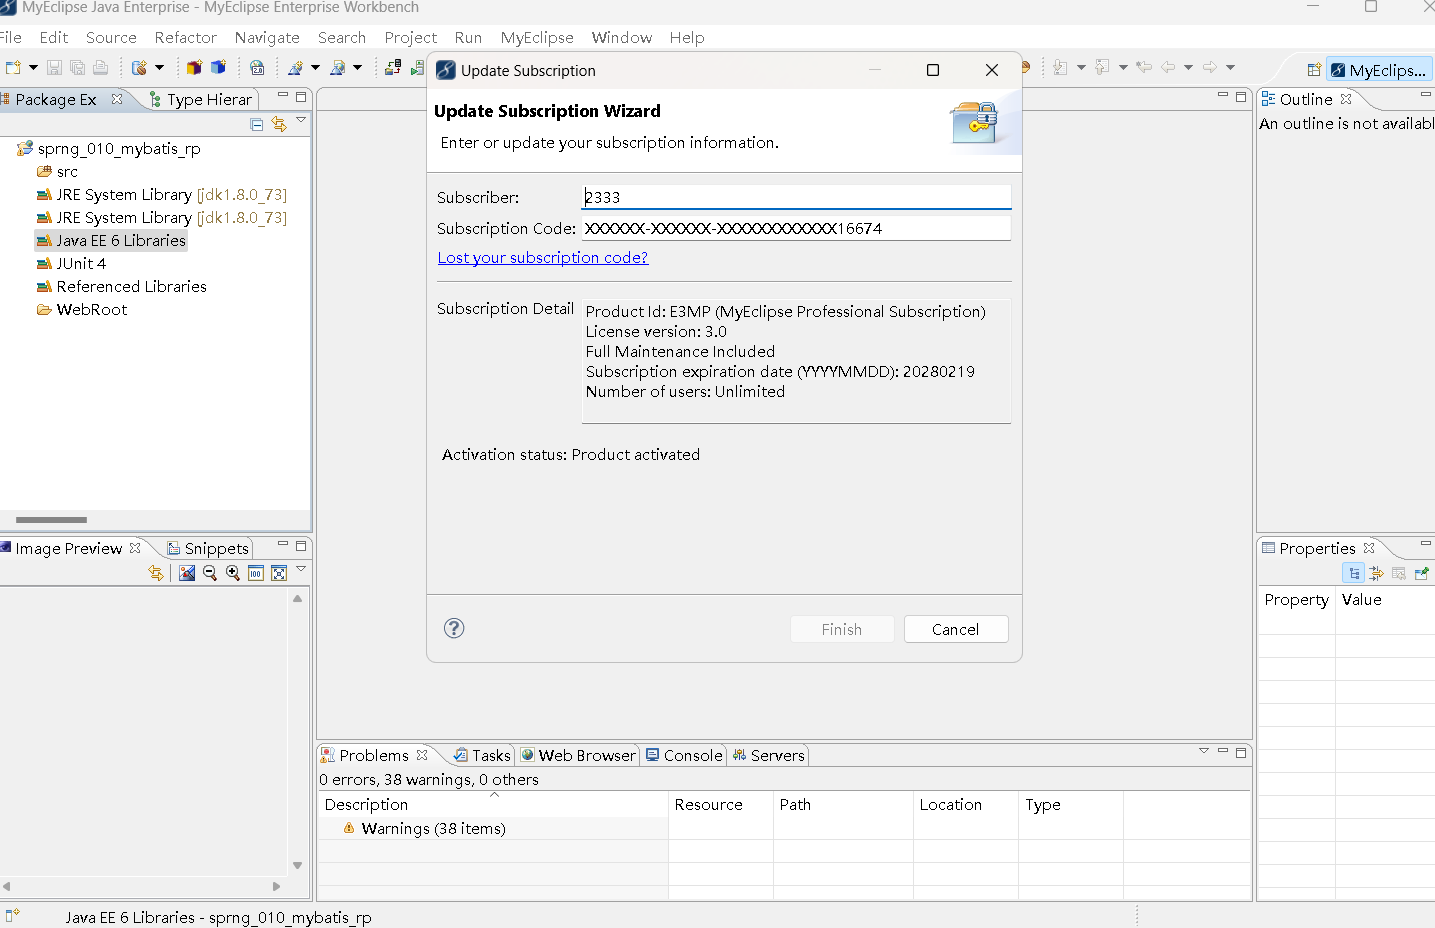Switch to the Console tab
This screenshot has height=928, width=1435.
pyautogui.click(x=684, y=755)
